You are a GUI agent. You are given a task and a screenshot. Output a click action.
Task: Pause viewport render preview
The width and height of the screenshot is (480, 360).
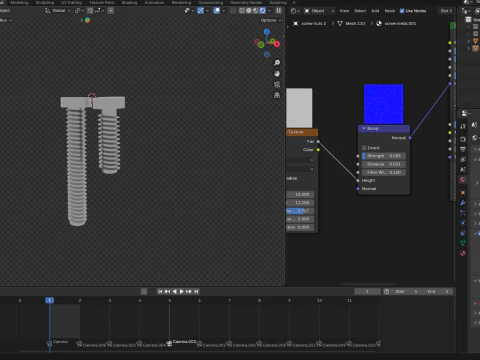tap(279, 11)
